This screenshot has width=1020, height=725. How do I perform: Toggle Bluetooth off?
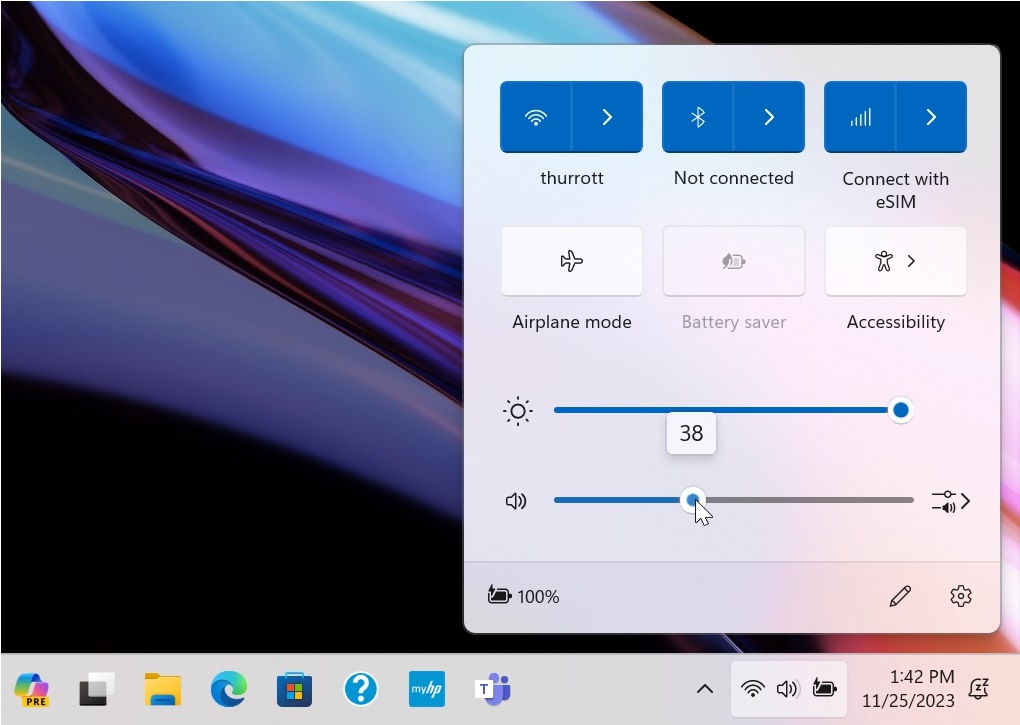click(698, 117)
